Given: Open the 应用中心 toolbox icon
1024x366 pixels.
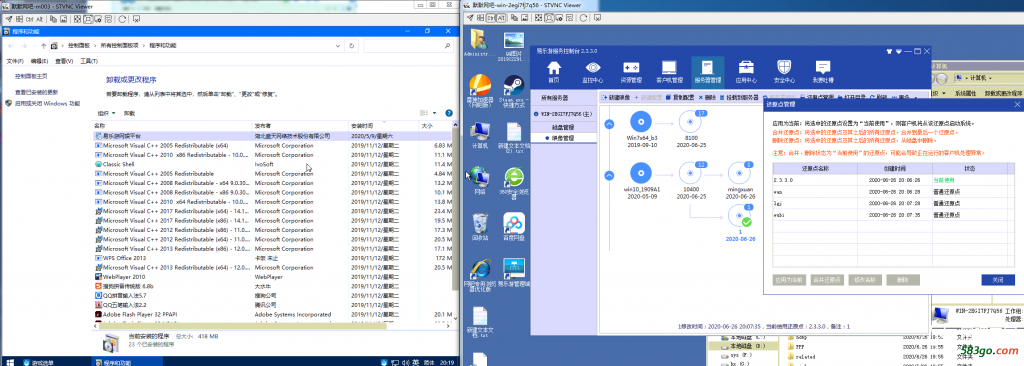Looking at the screenshot, I should [x=746, y=71].
